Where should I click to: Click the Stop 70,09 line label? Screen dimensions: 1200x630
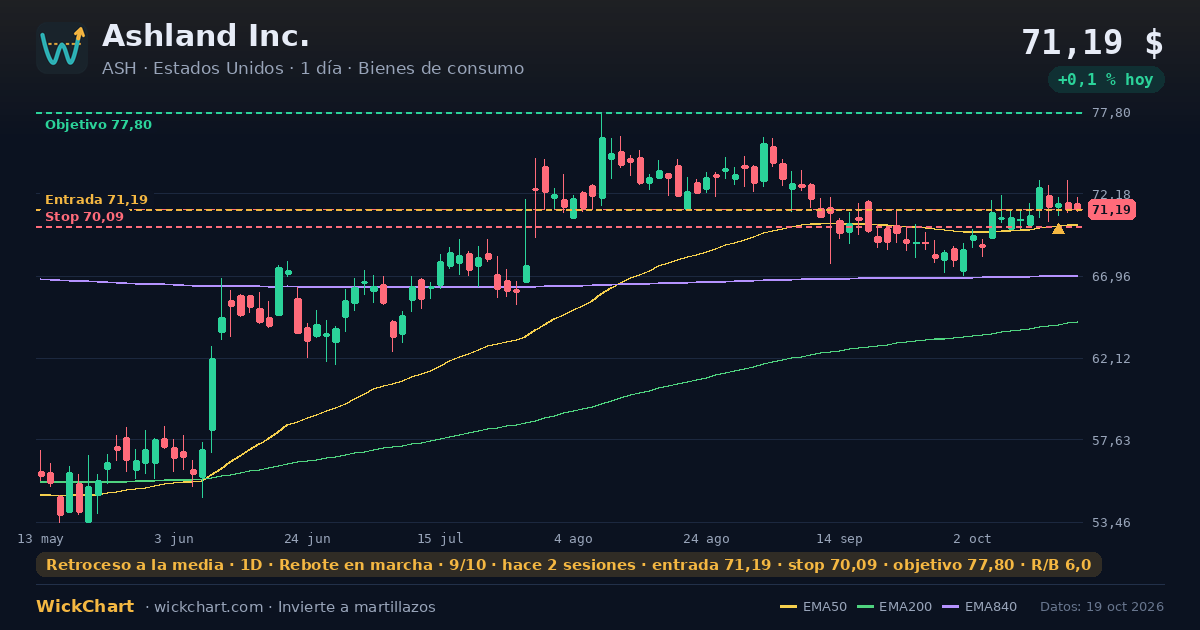(x=84, y=217)
